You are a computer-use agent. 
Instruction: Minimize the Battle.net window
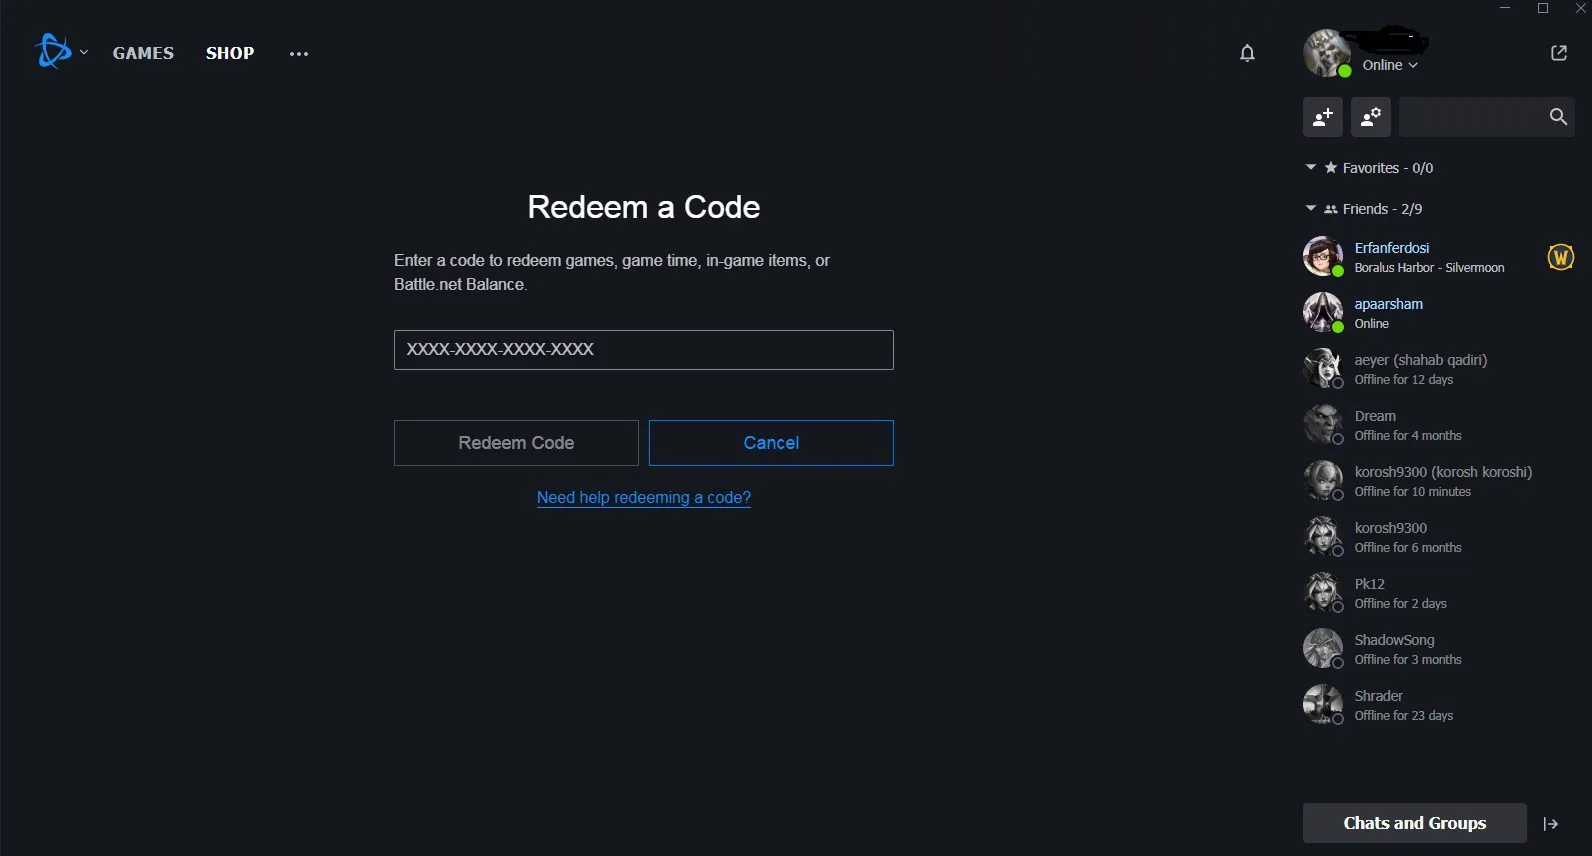[1505, 8]
